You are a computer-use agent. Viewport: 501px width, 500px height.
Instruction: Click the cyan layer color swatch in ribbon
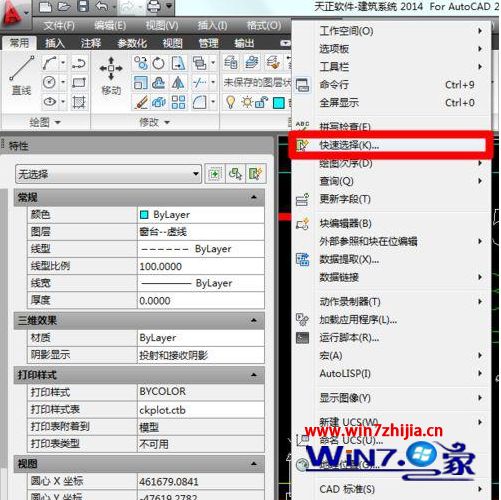pyautogui.click(x=279, y=103)
